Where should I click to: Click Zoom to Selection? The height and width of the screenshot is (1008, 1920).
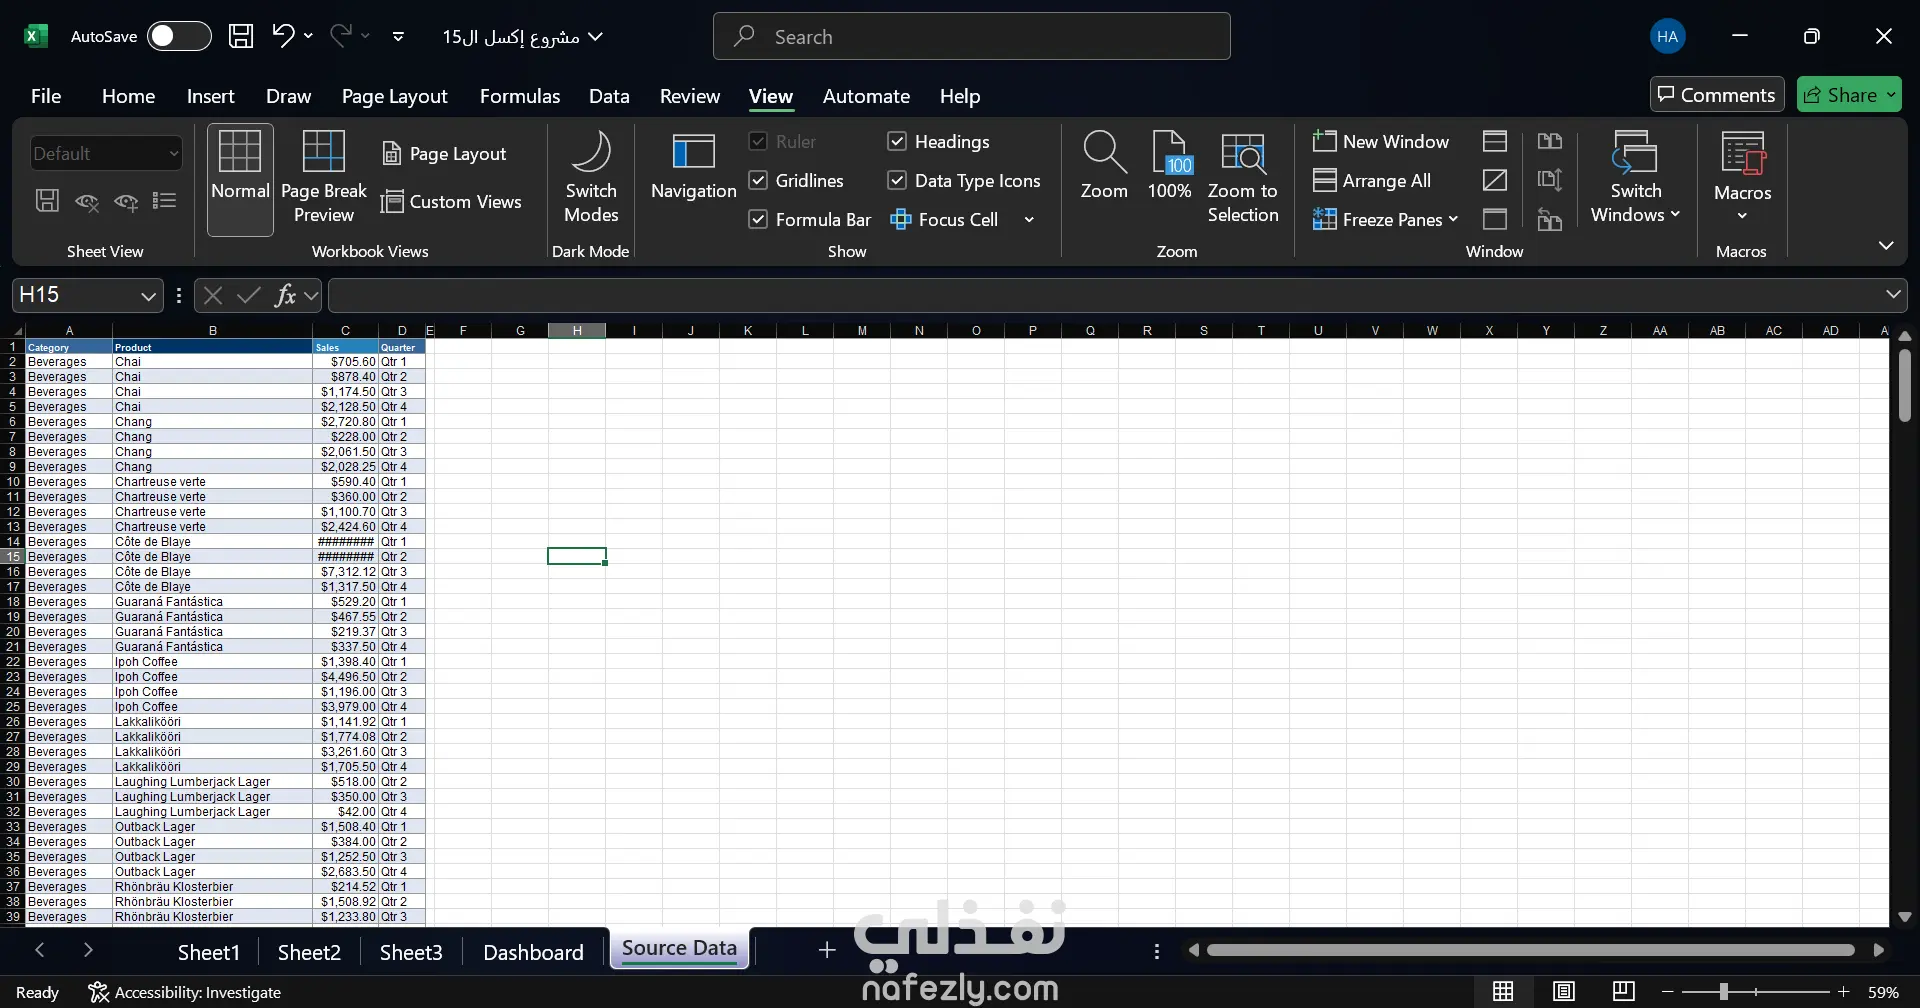click(1243, 178)
